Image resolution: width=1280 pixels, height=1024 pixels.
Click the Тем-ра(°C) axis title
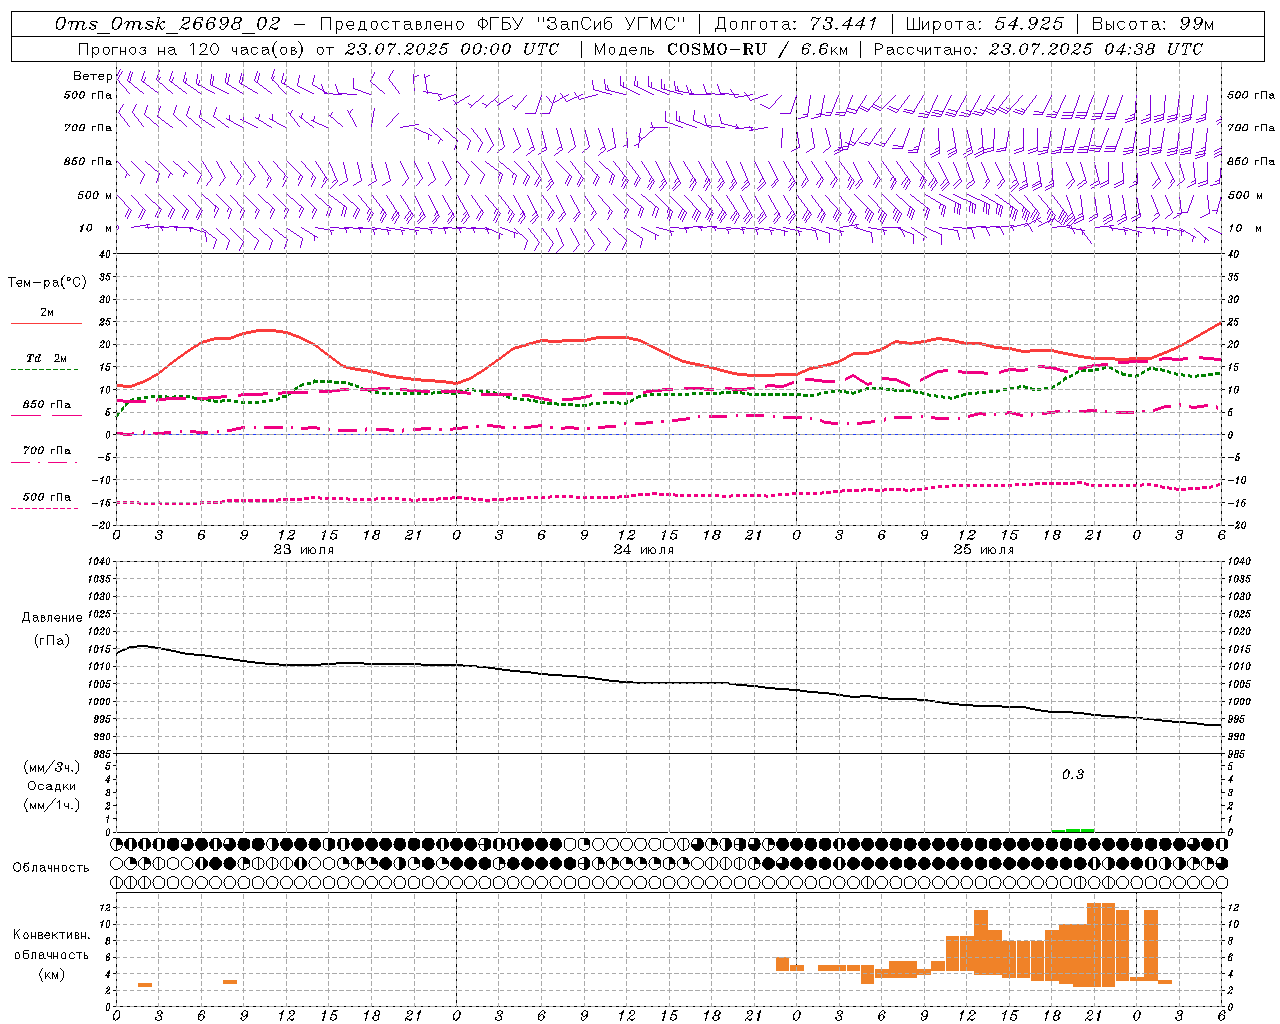pyautogui.click(x=47, y=283)
